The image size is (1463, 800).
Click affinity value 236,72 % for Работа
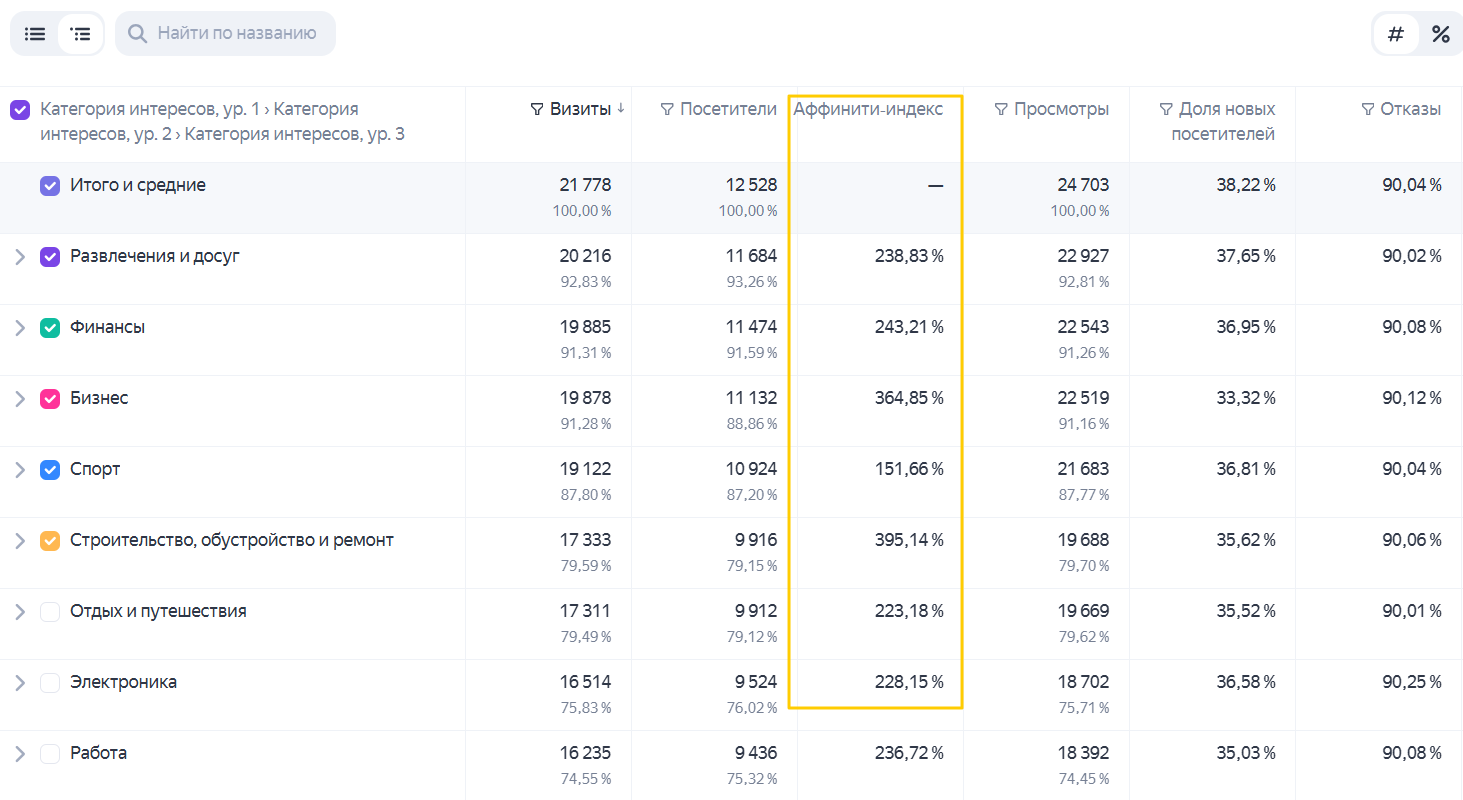click(x=909, y=753)
